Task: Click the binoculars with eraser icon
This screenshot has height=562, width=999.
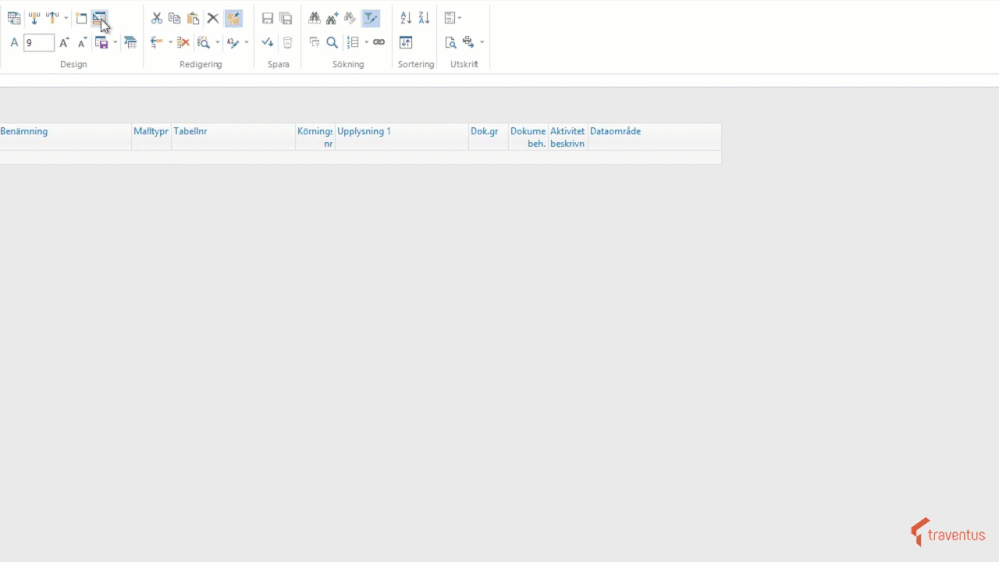Action: [350, 18]
